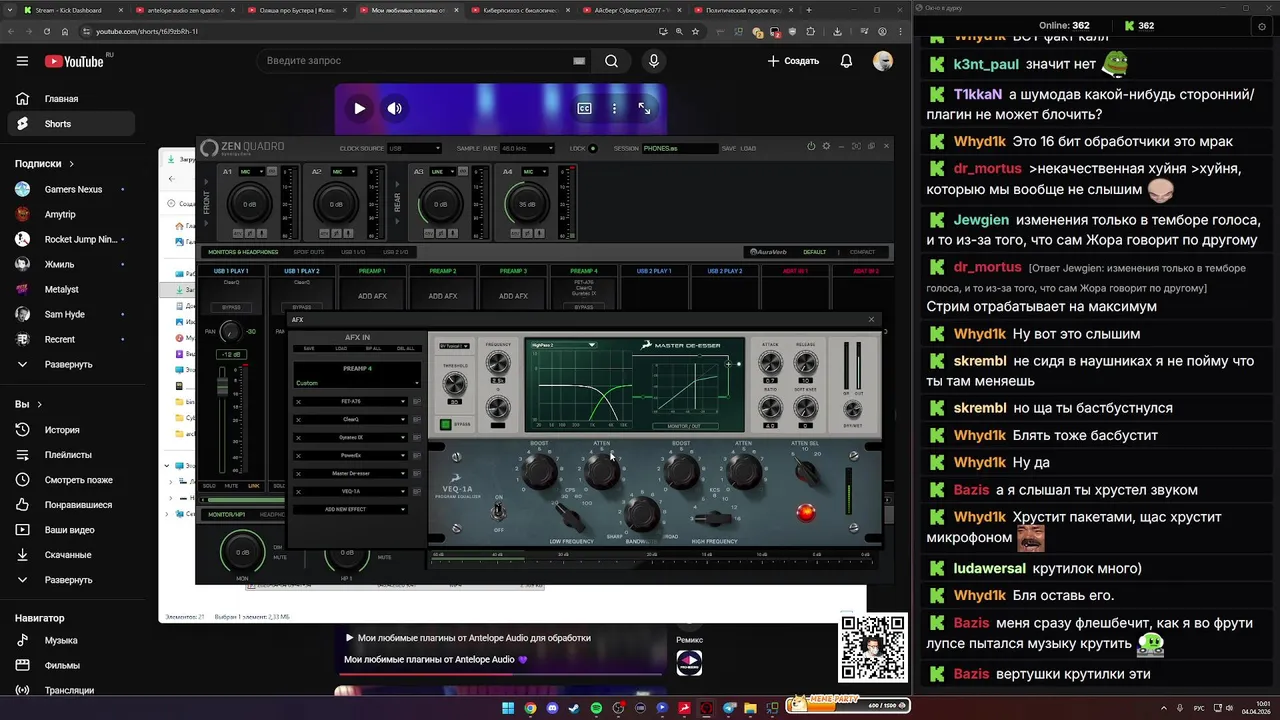
Task: Open Музыка in the Навигатор section
Action: point(69,641)
